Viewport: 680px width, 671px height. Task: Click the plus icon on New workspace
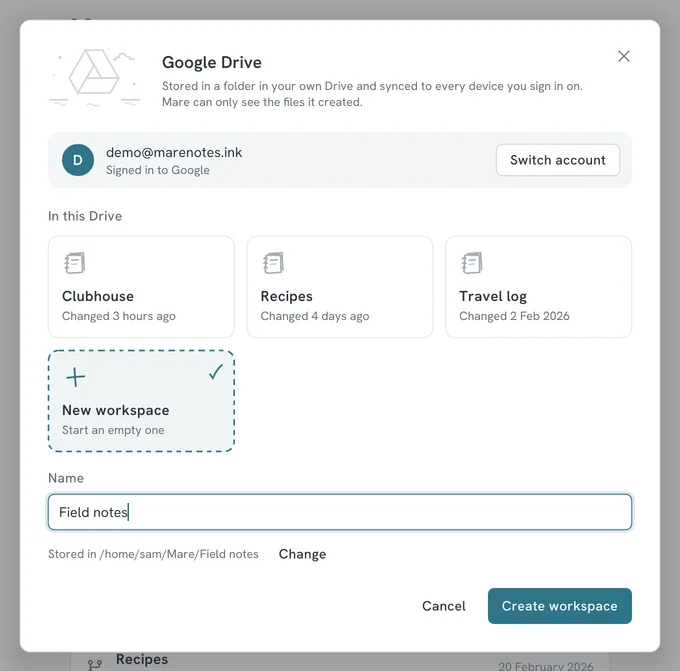tap(75, 377)
